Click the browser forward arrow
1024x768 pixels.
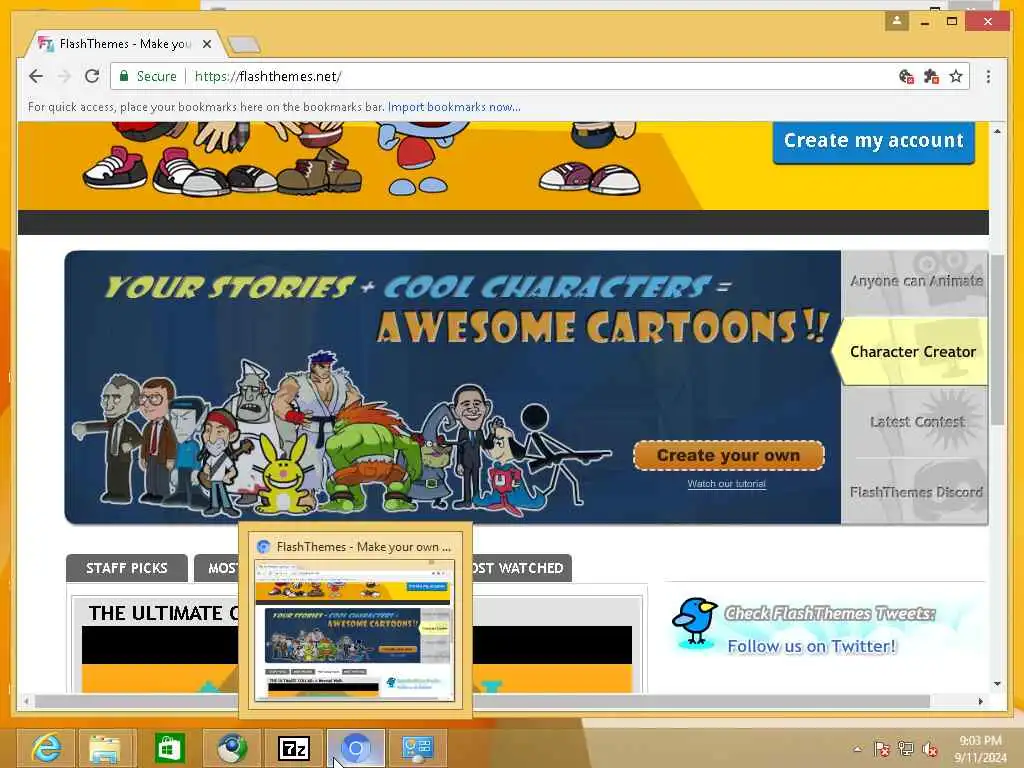[64, 76]
